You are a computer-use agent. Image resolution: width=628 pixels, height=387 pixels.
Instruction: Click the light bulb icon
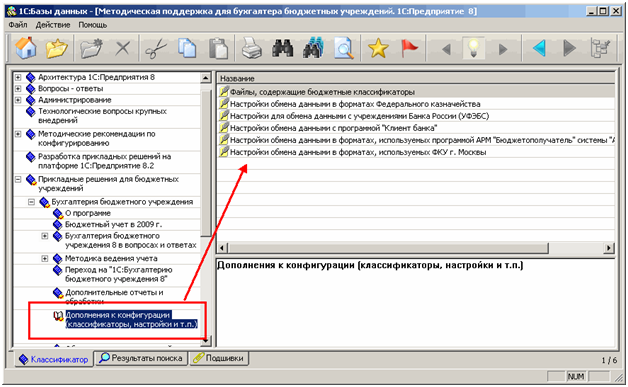coord(474,48)
